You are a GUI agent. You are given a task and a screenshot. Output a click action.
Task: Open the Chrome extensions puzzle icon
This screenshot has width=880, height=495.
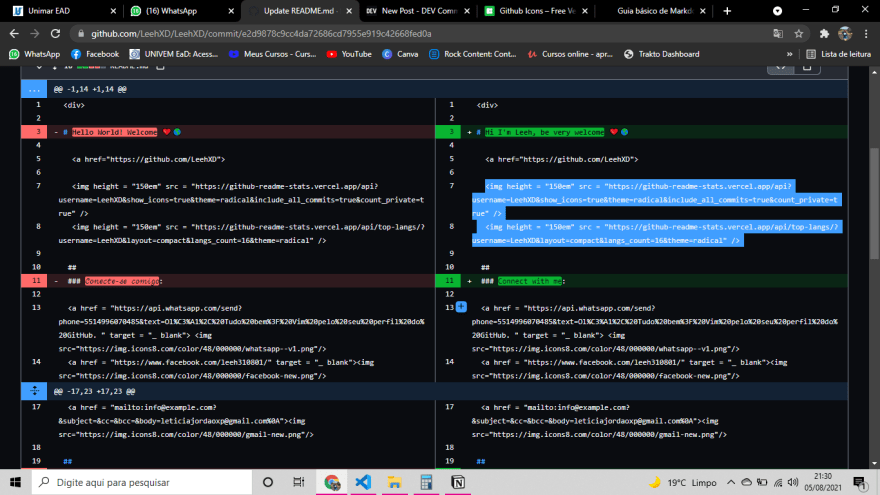[824, 34]
